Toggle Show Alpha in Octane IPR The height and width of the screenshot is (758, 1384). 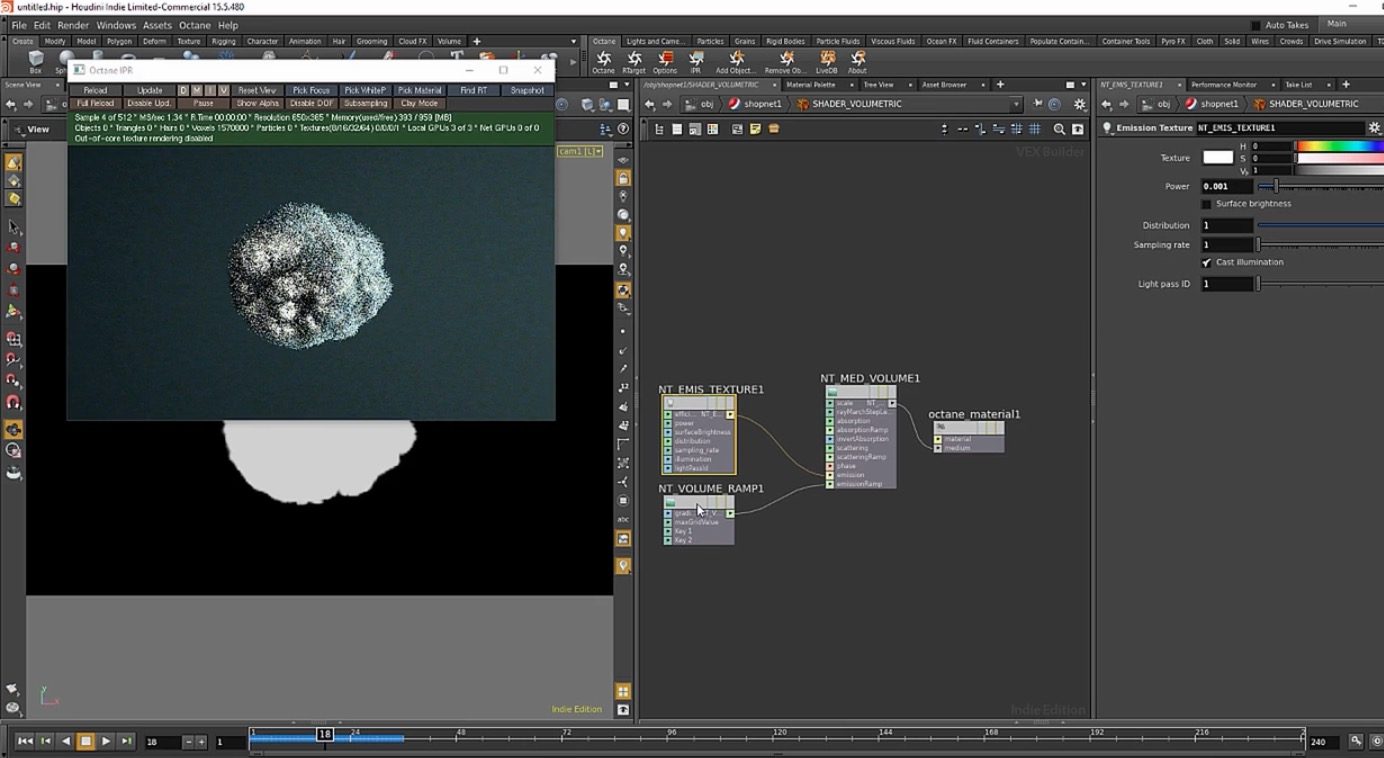(x=257, y=103)
